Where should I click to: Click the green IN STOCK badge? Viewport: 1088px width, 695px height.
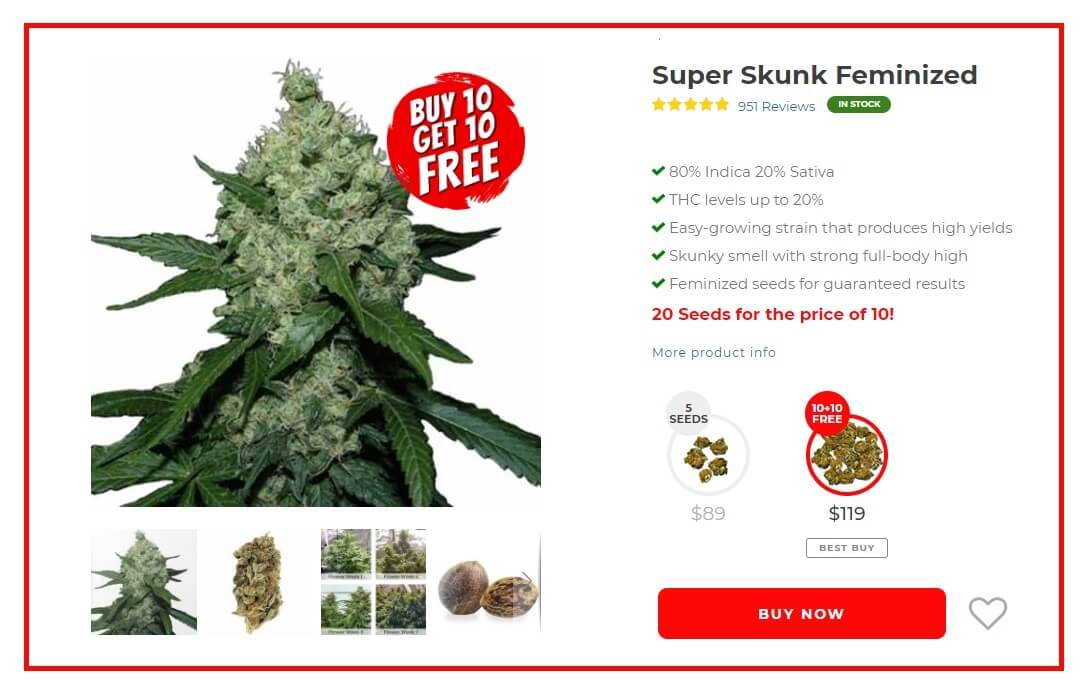pyautogui.click(x=858, y=104)
